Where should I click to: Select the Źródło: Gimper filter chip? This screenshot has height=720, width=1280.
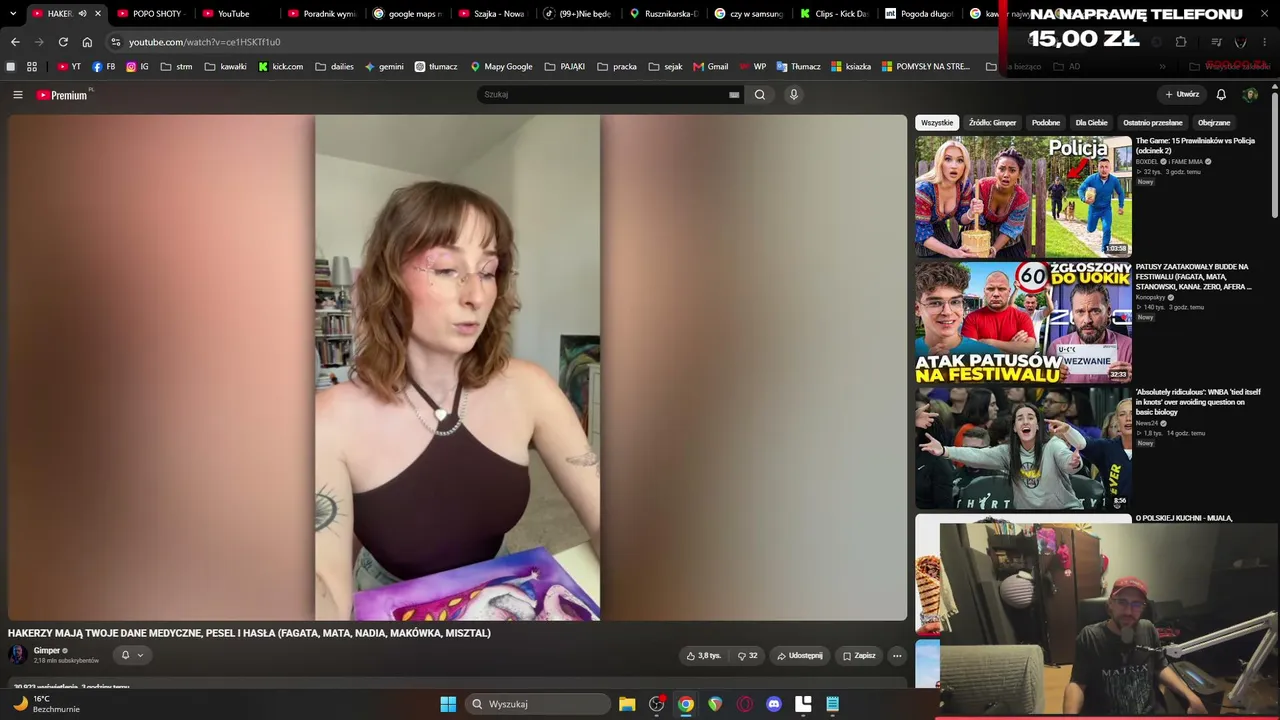tap(992, 123)
